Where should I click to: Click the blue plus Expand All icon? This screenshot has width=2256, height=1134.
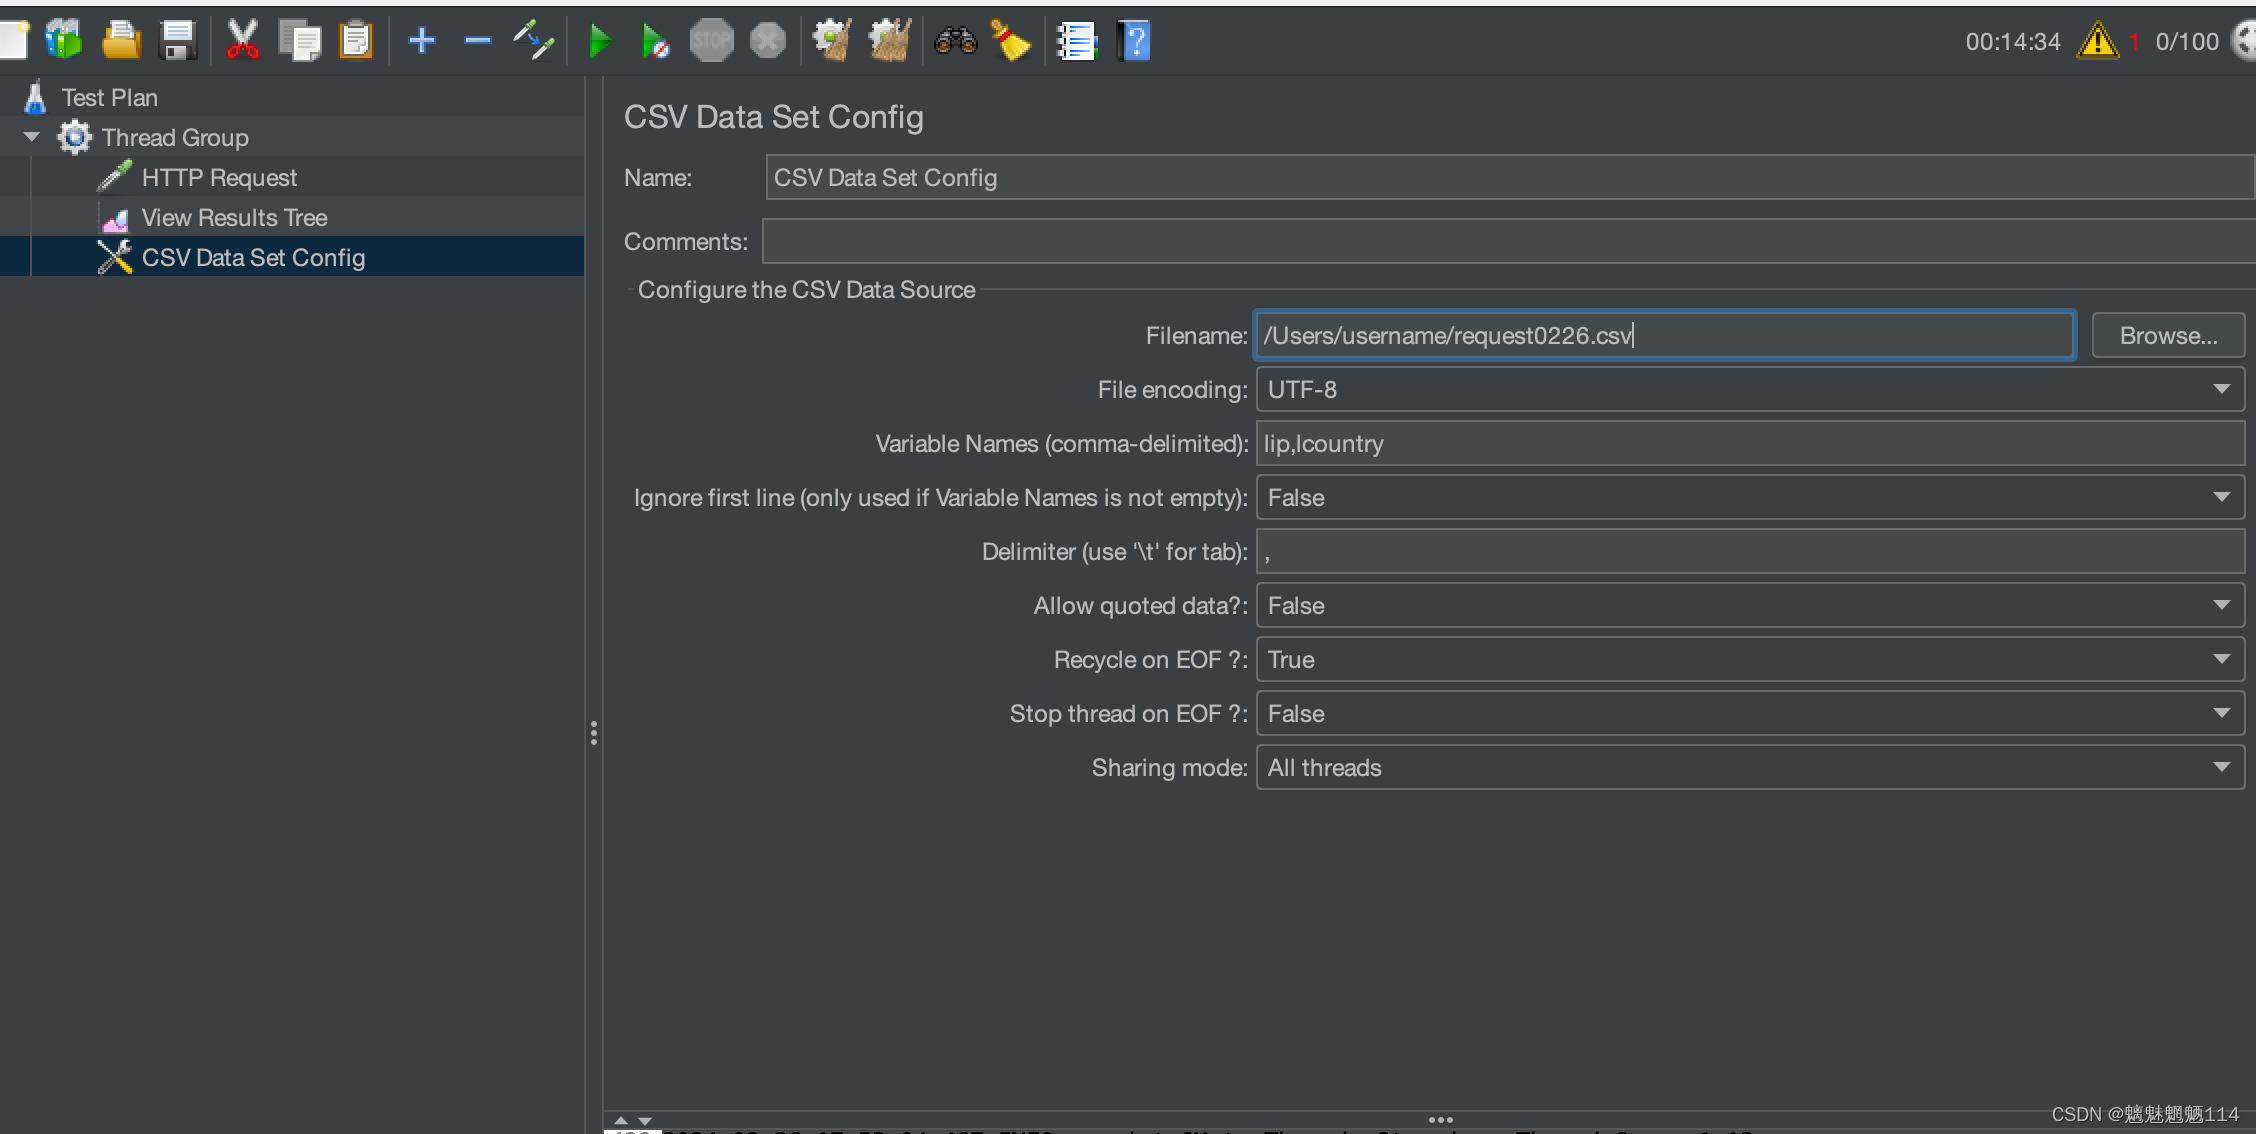tap(422, 42)
